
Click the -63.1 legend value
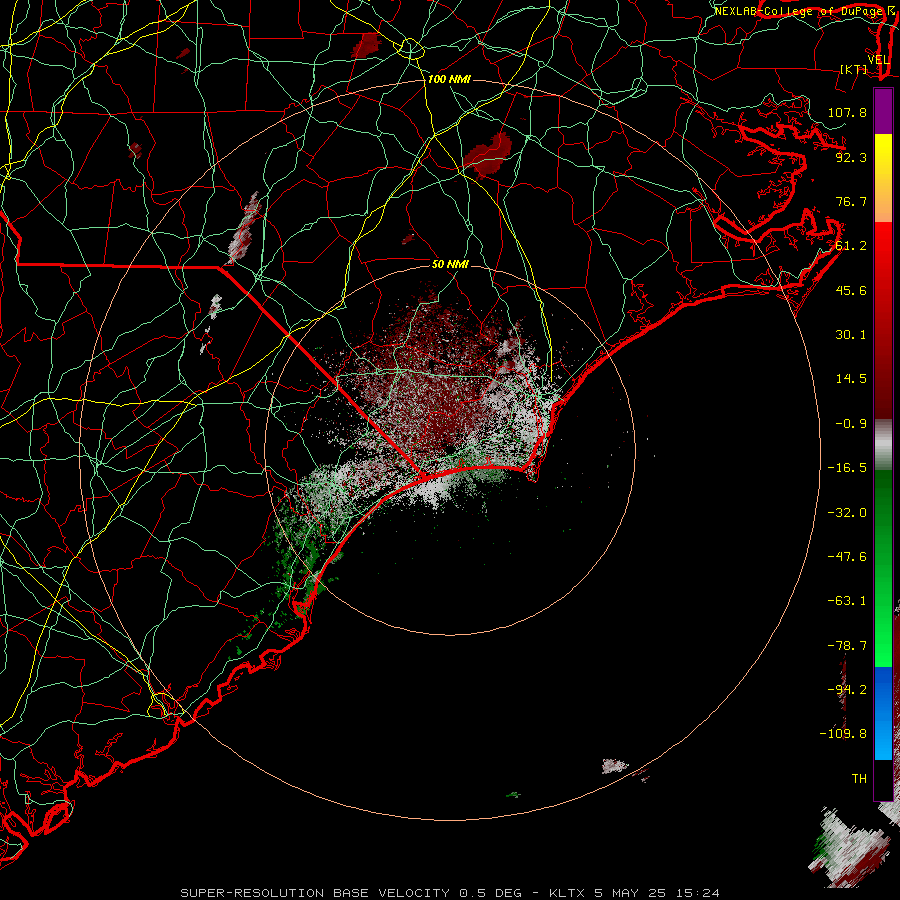847,601
